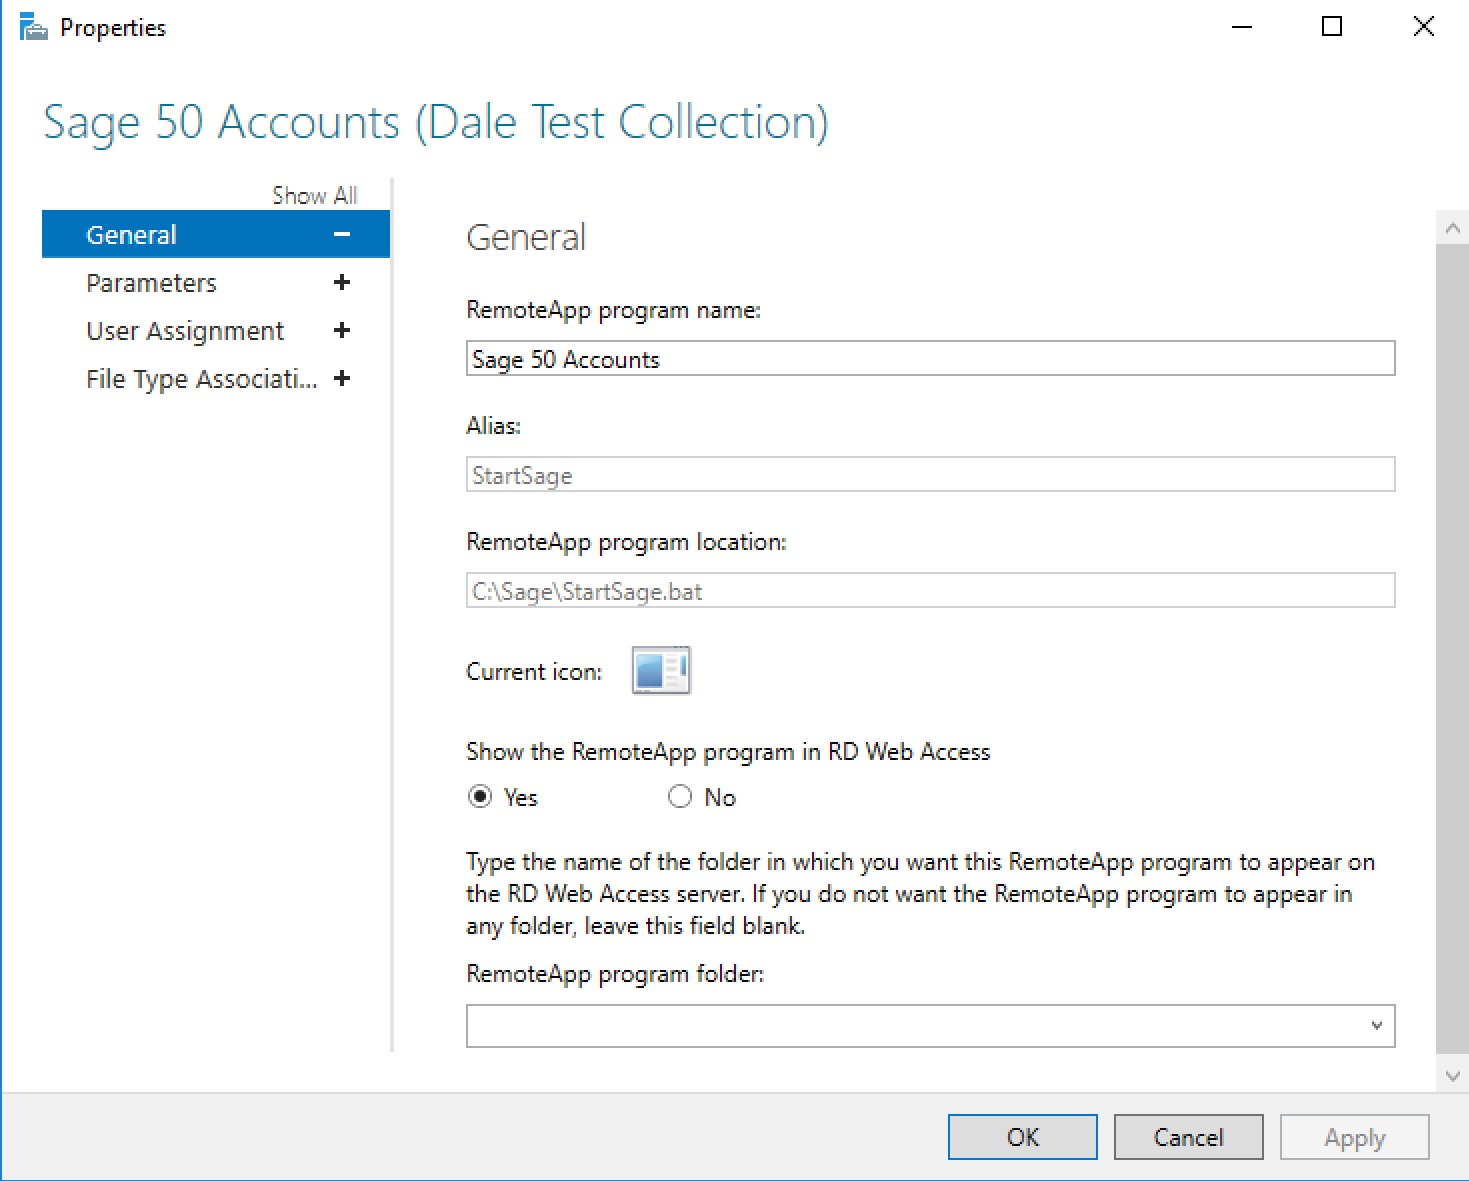Open the RemoteApp program folder dropdown
This screenshot has width=1469, height=1181.
click(x=1377, y=1026)
